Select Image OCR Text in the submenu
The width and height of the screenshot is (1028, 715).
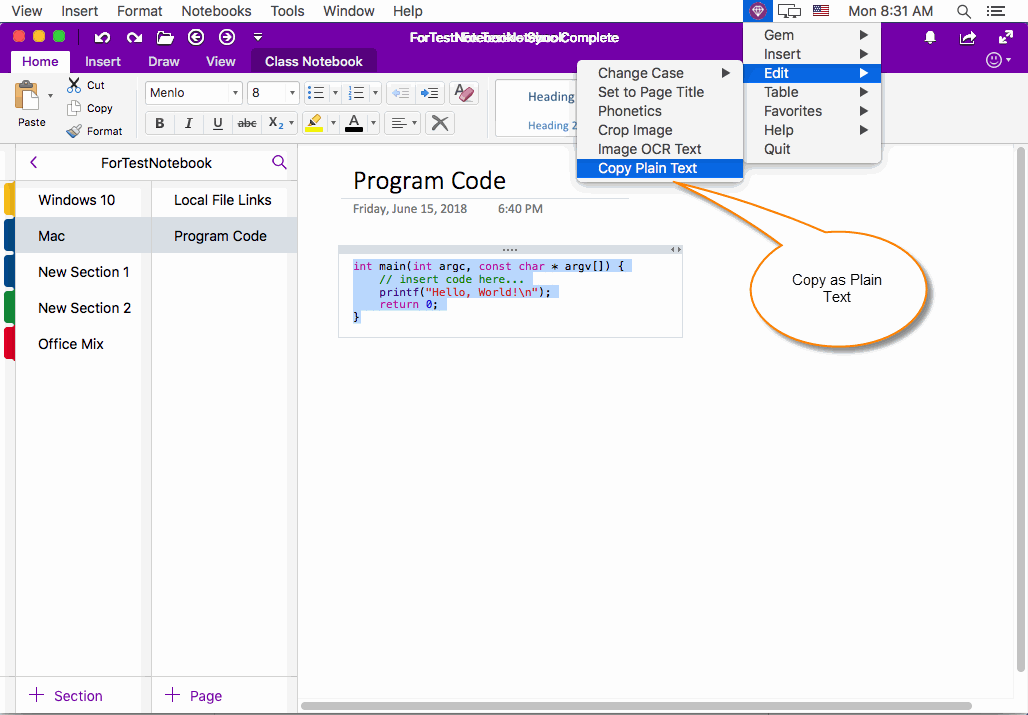tap(660, 149)
